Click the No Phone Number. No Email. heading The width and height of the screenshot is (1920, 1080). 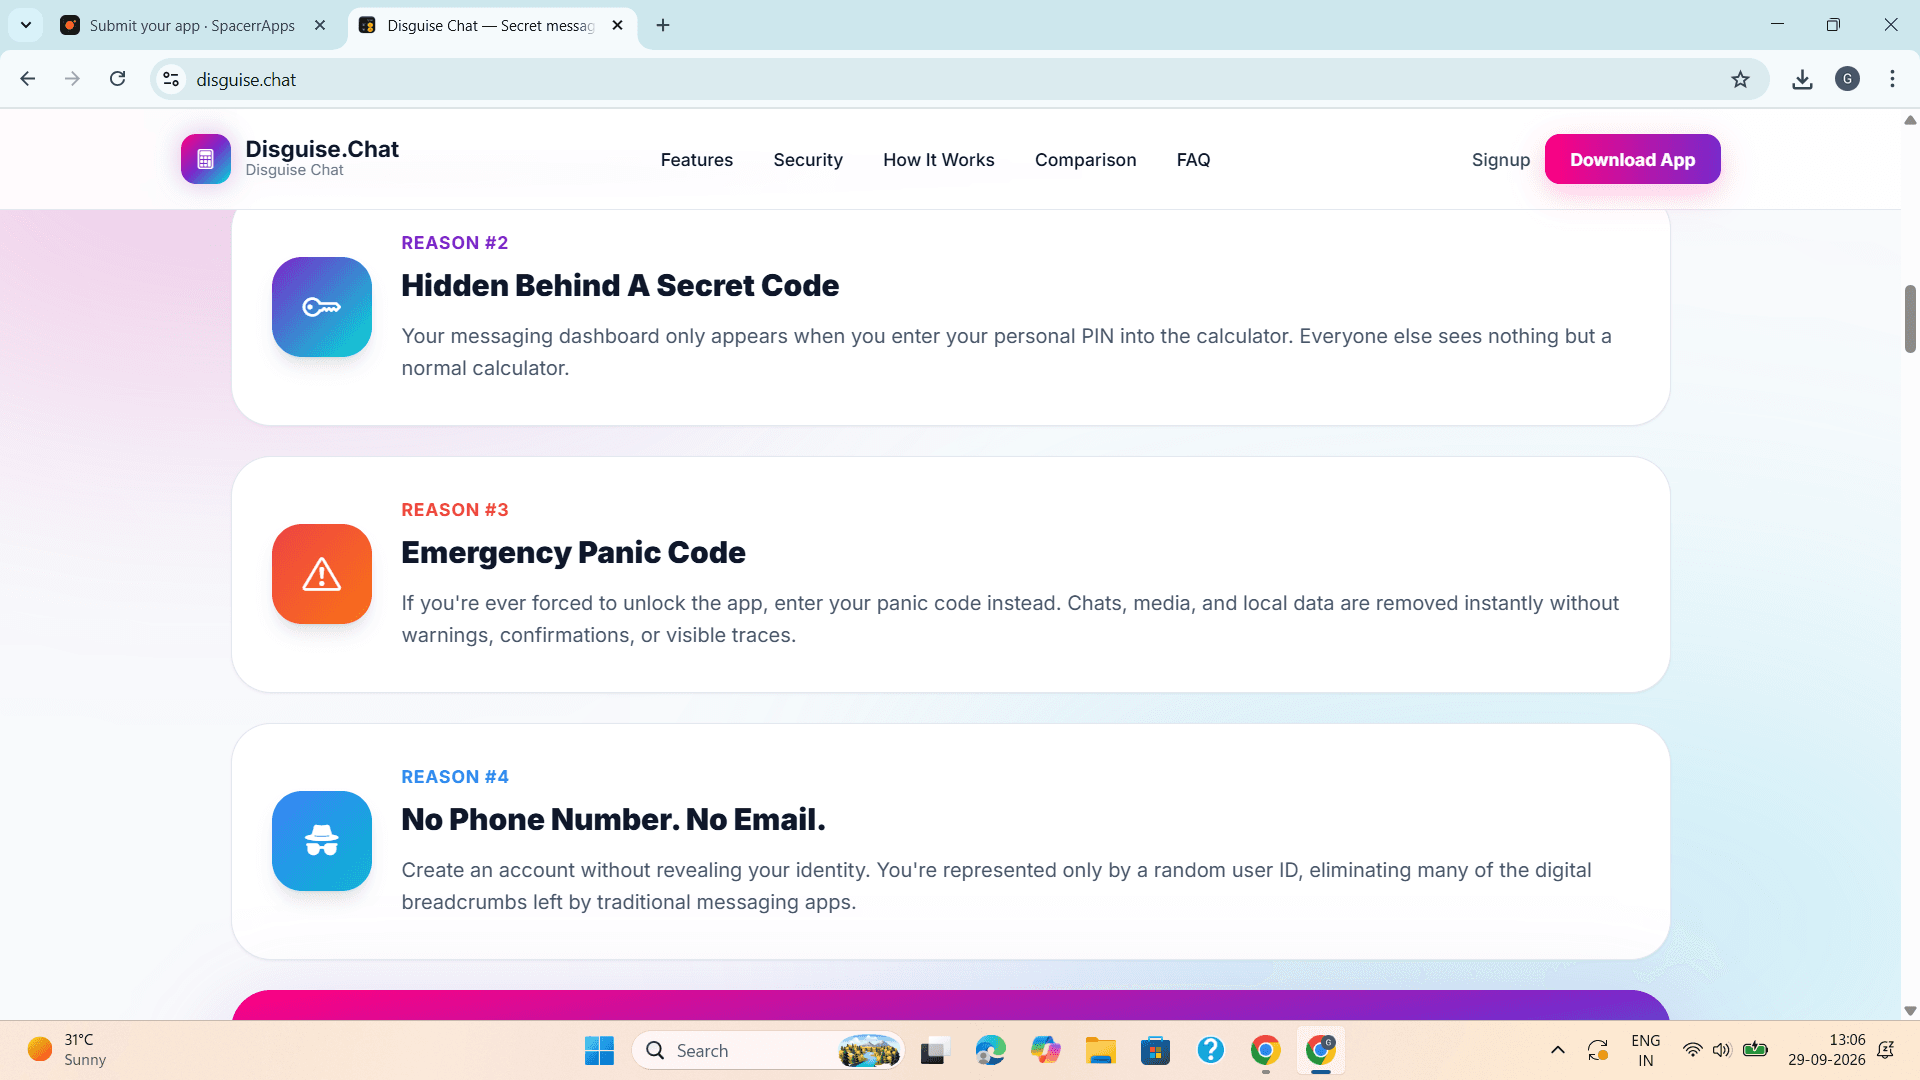coord(613,819)
